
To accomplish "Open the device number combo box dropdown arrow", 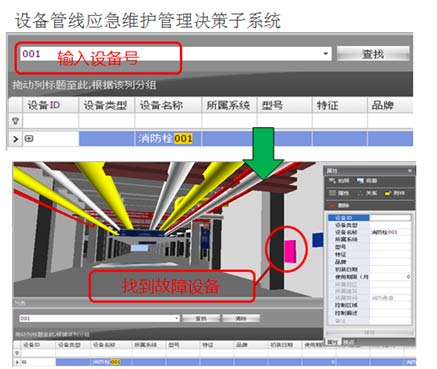I will [x=326, y=53].
